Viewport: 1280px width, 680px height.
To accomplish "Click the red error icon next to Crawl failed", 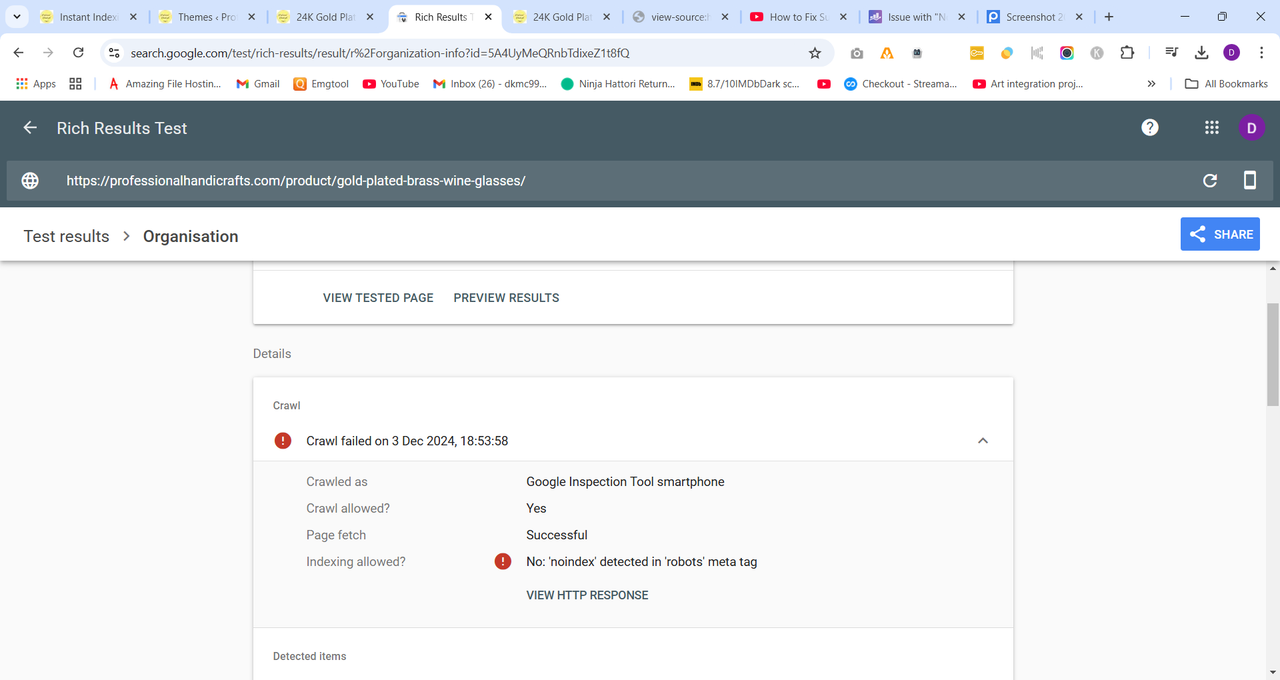I will point(283,441).
